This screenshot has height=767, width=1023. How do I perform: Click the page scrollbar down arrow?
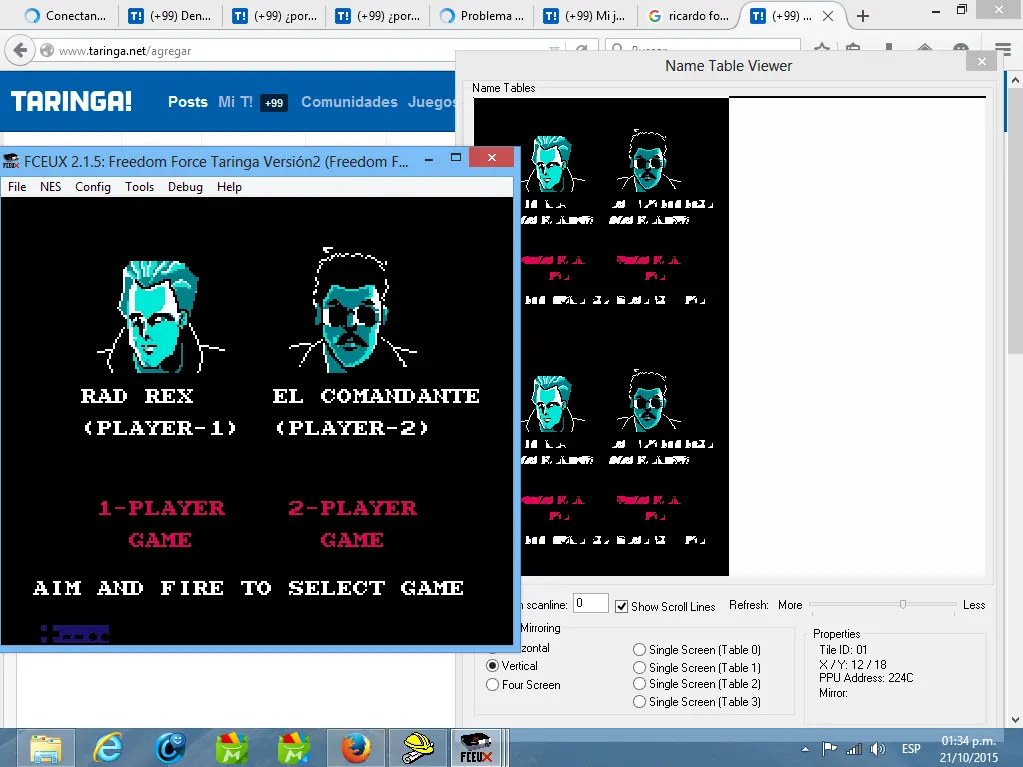[1015, 720]
